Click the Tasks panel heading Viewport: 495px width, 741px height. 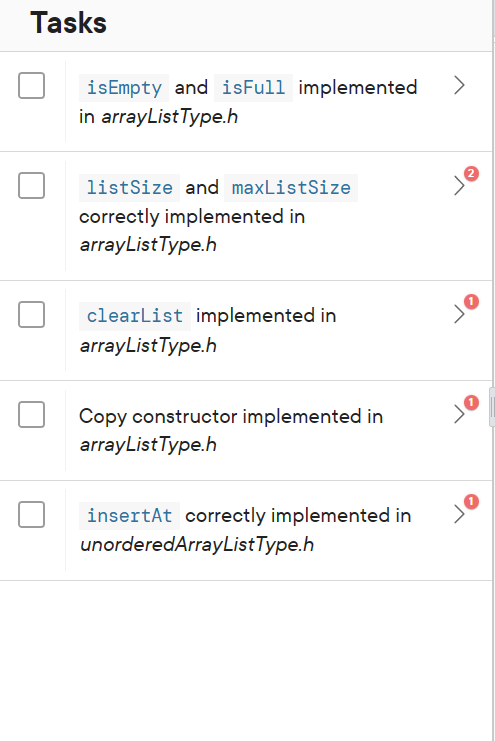[69, 23]
